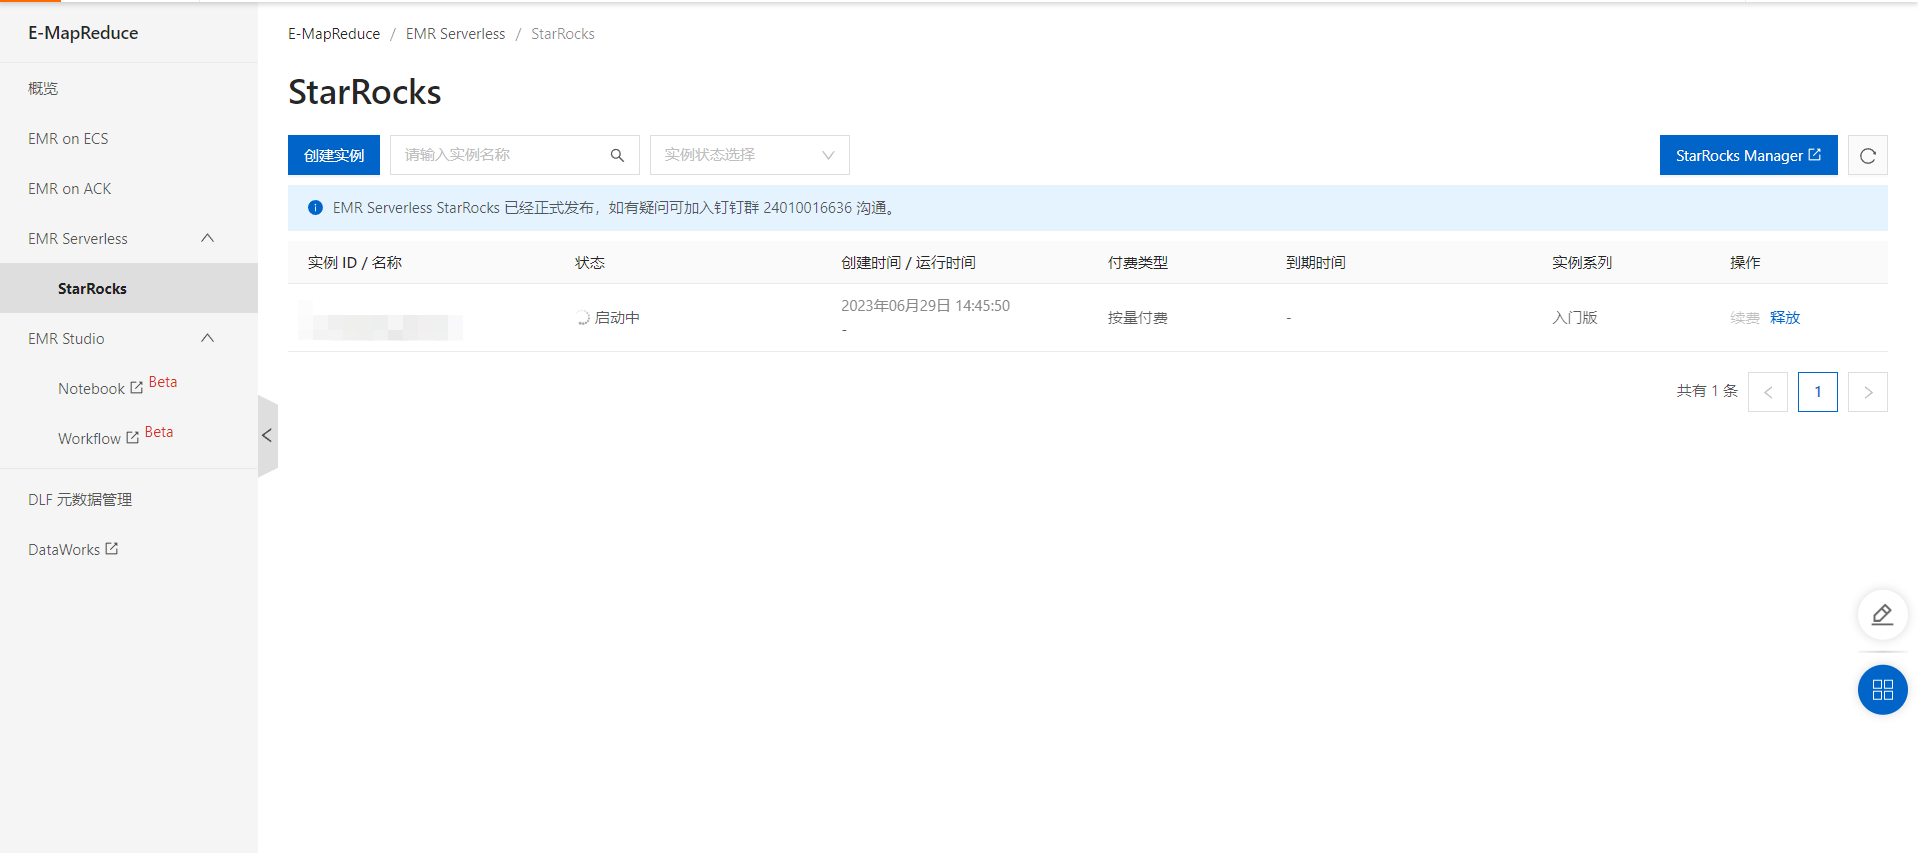Click the floating edit pencil icon
The width and height of the screenshot is (1918, 853).
1882,614
